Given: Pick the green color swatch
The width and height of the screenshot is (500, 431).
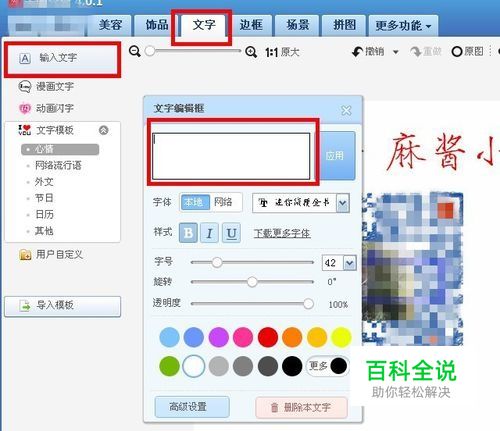Looking at the screenshot, I should coord(169,366).
